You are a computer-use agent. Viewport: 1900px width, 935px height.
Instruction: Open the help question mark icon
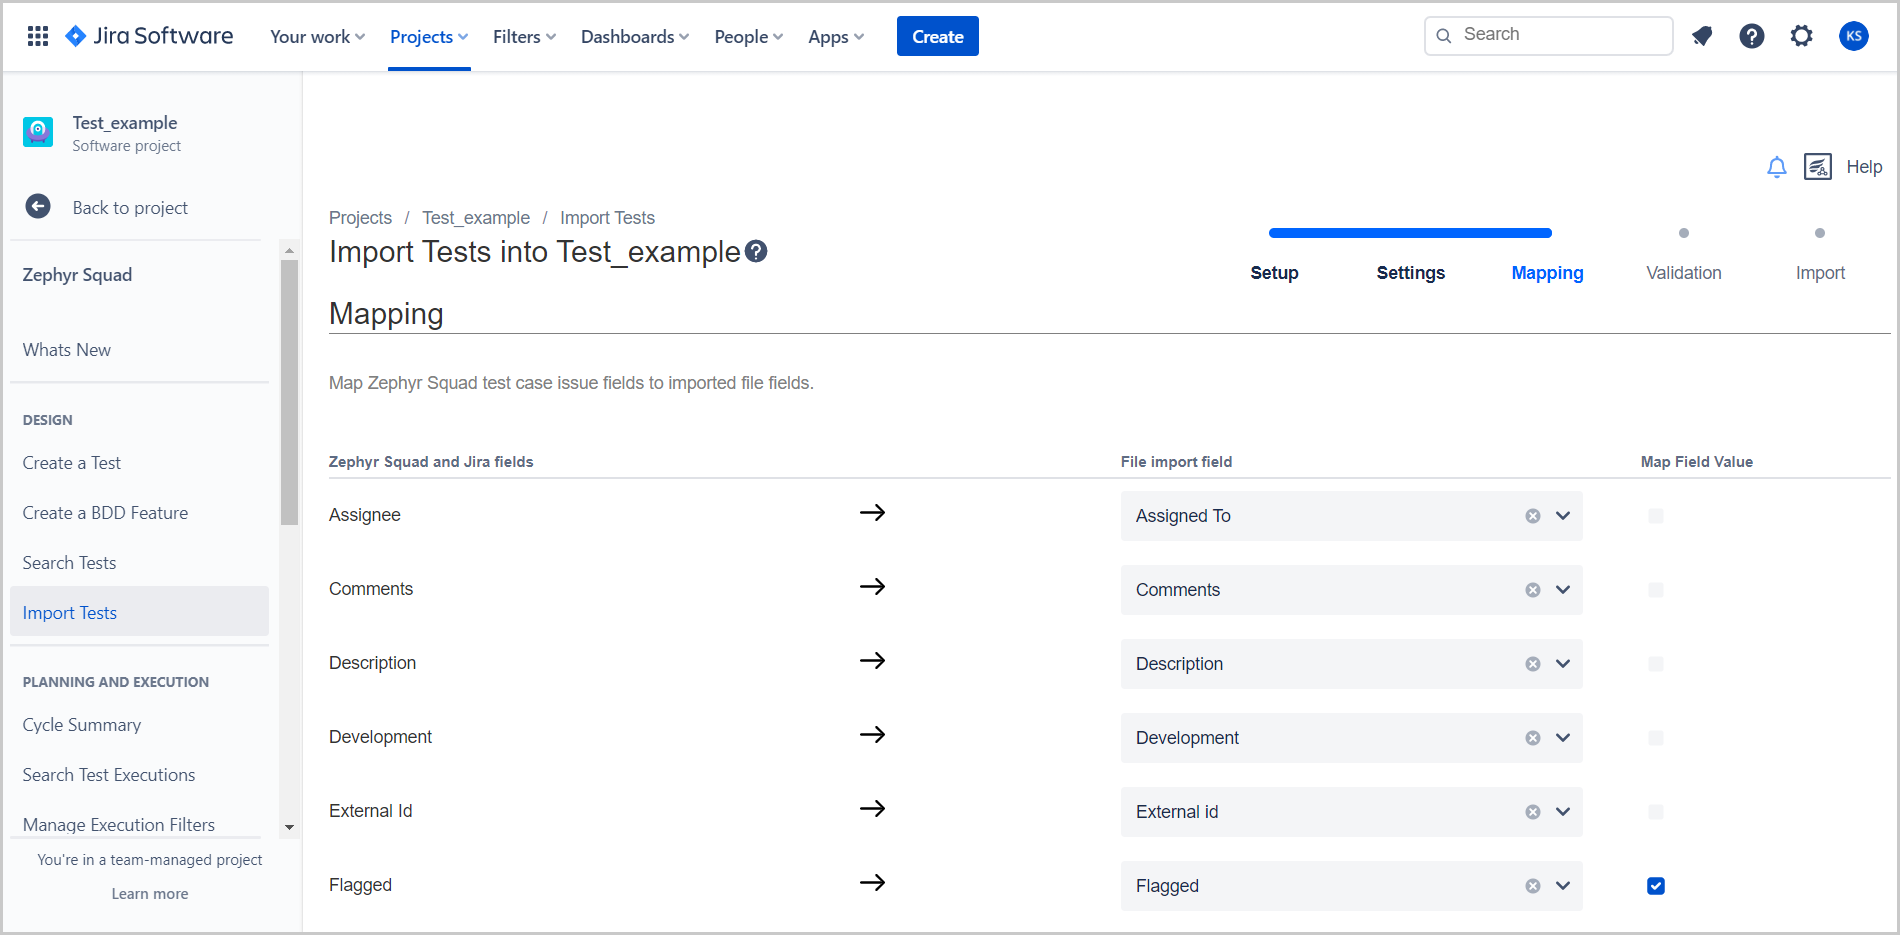coord(1752,36)
